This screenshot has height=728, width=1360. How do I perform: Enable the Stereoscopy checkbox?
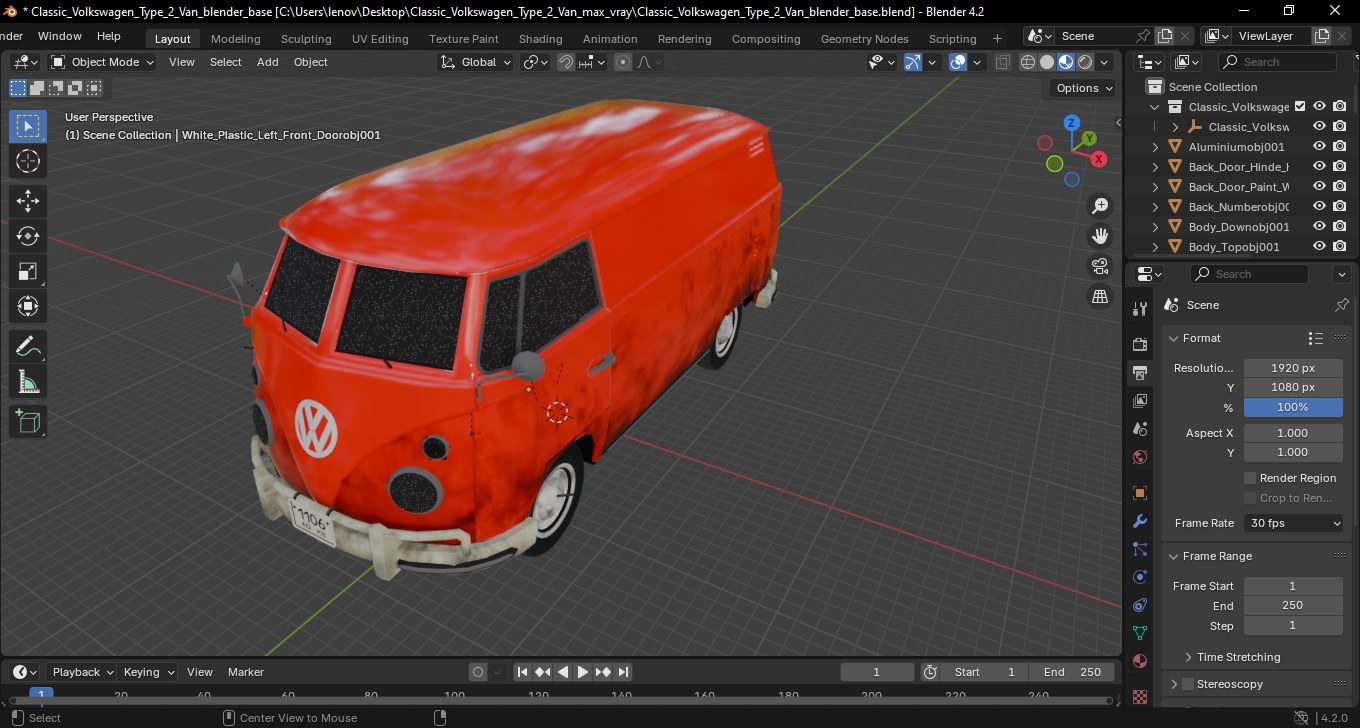1188,684
